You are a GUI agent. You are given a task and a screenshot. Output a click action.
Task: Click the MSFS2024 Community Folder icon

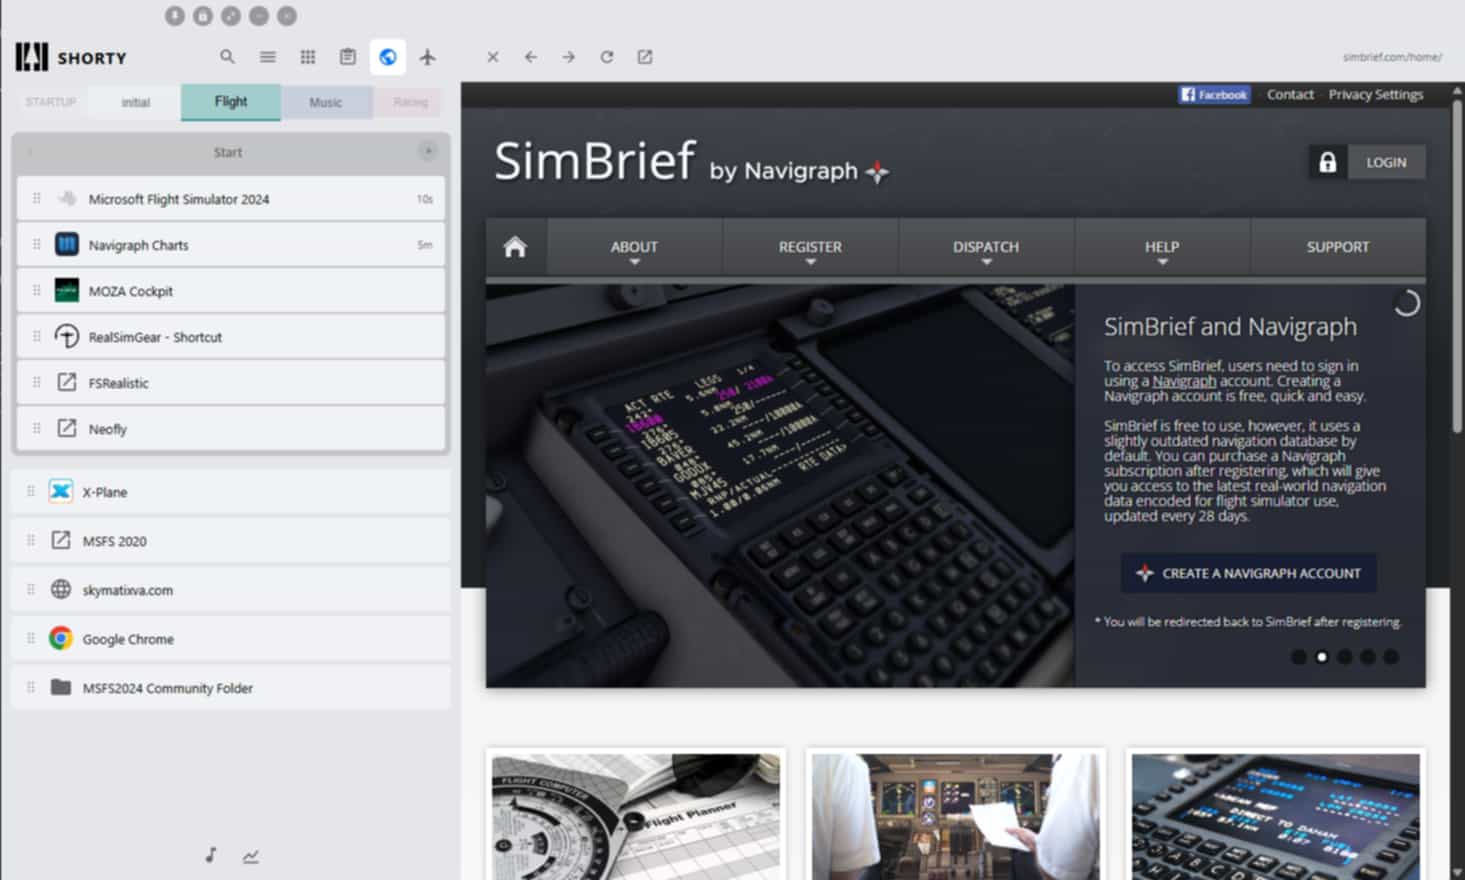click(61, 687)
